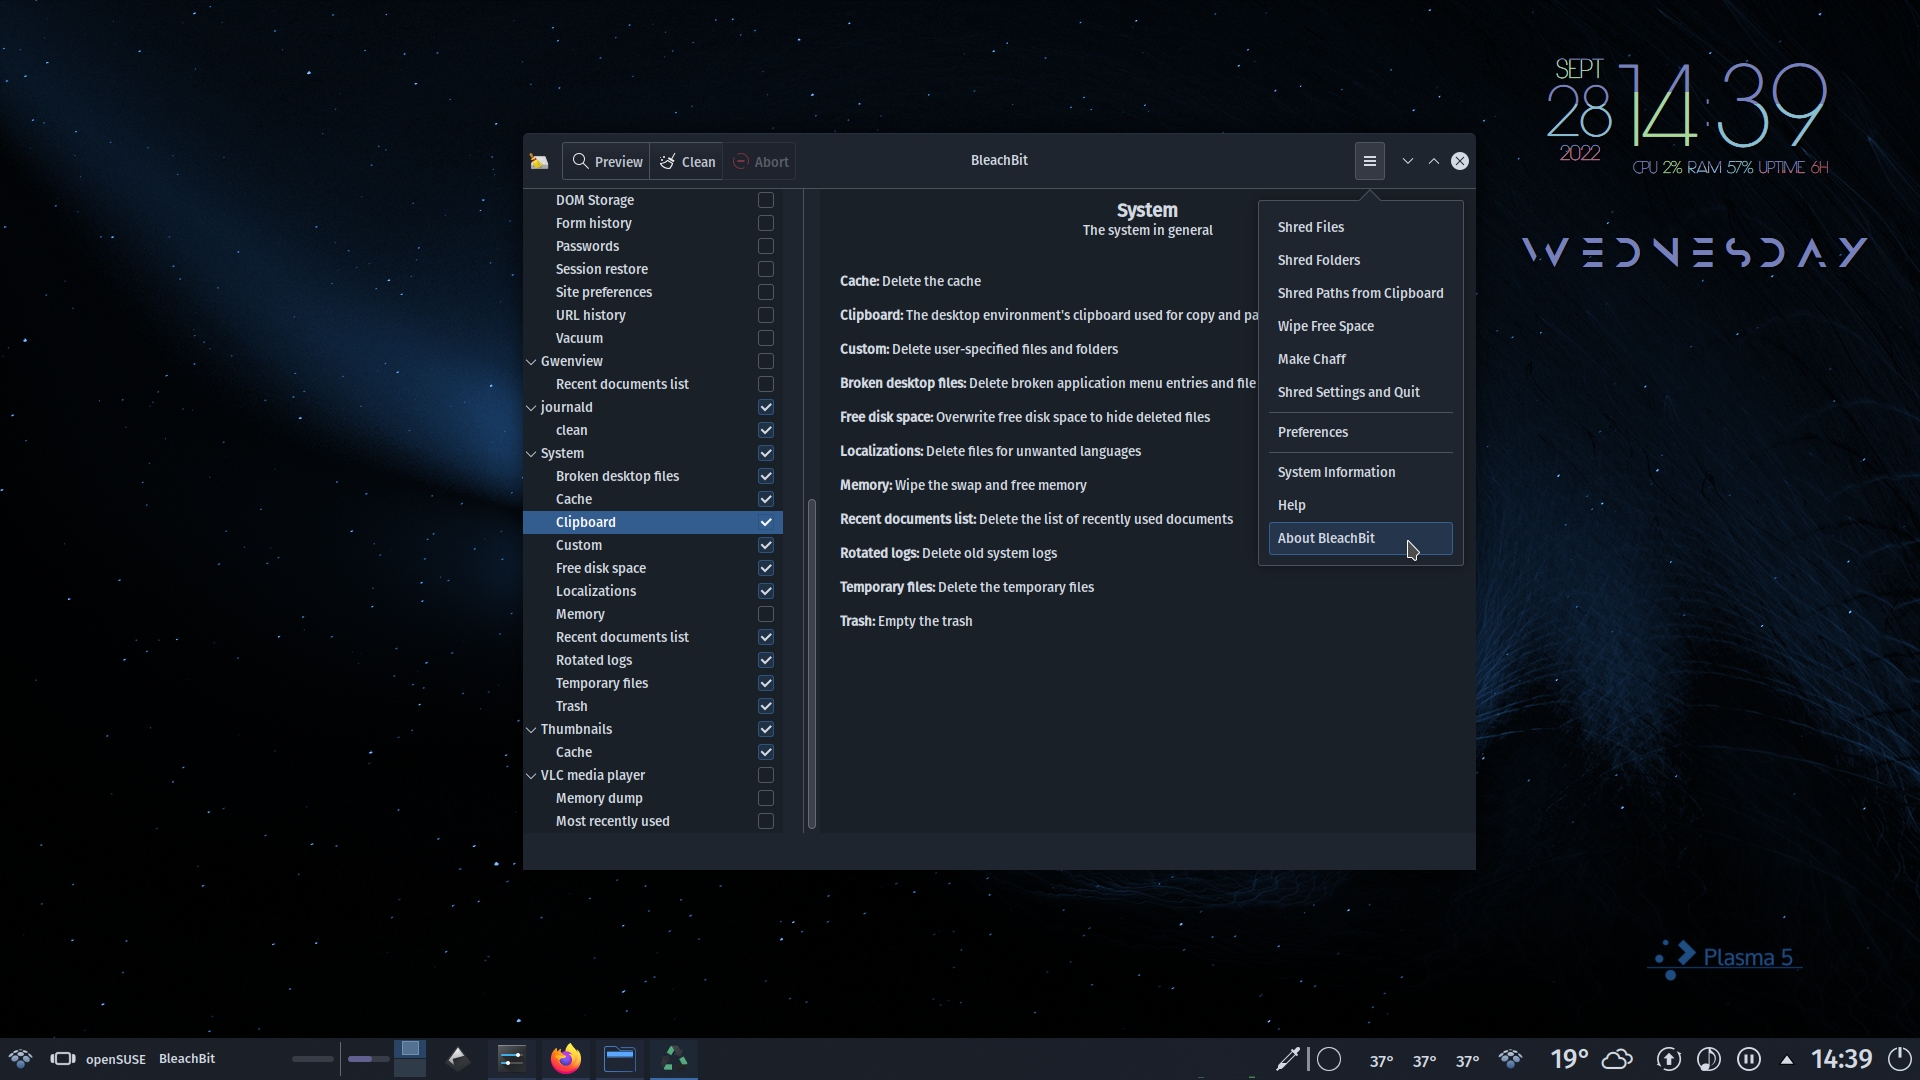1920x1080 pixels.
Task: Open the application launcher in taskbar
Action: (20, 1058)
